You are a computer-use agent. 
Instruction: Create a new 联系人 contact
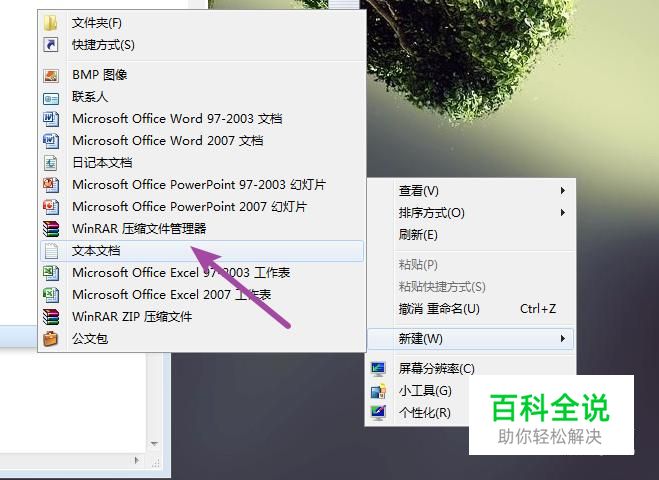tap(202, 97)
